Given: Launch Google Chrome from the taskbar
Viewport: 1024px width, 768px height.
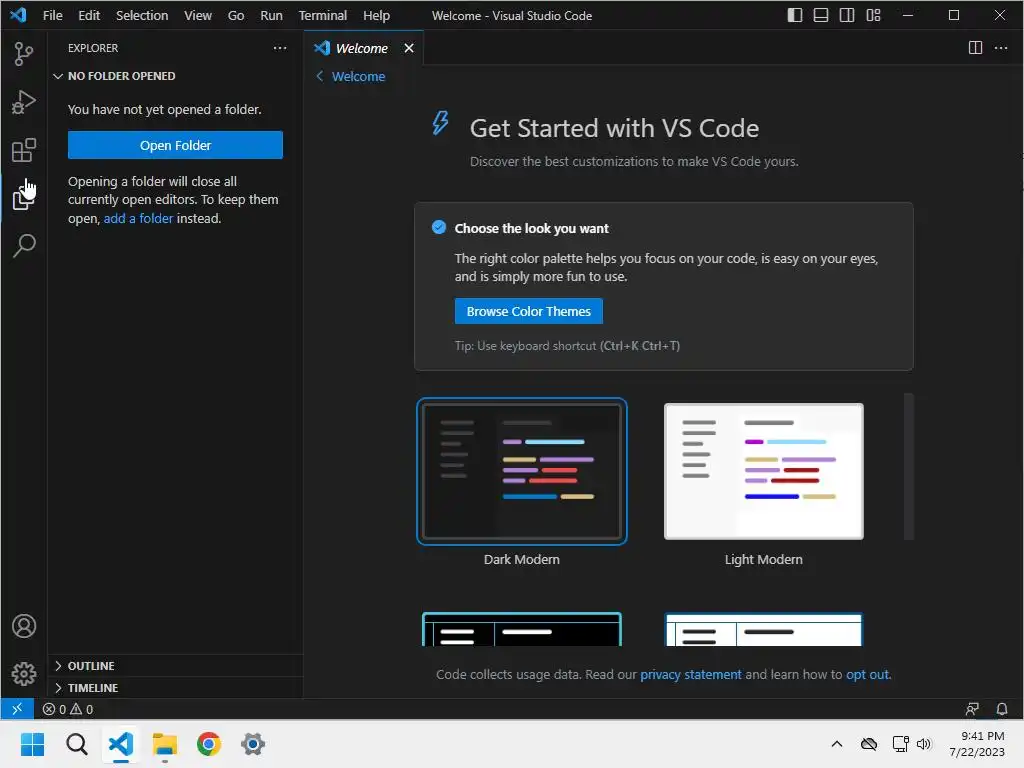Looking at the screenshot, I should (x=208, y=744).
